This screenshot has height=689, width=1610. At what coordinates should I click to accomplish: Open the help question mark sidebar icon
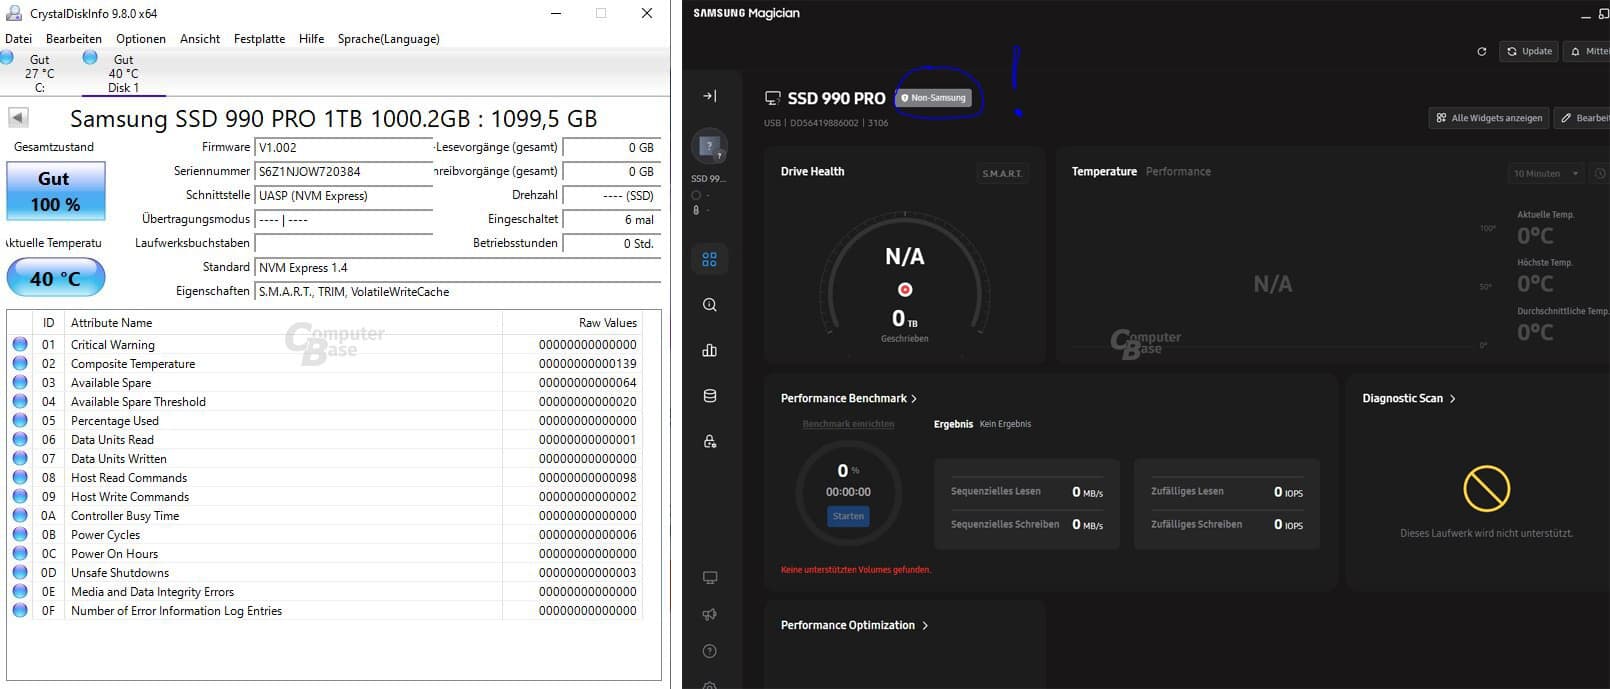pos(709,651)
